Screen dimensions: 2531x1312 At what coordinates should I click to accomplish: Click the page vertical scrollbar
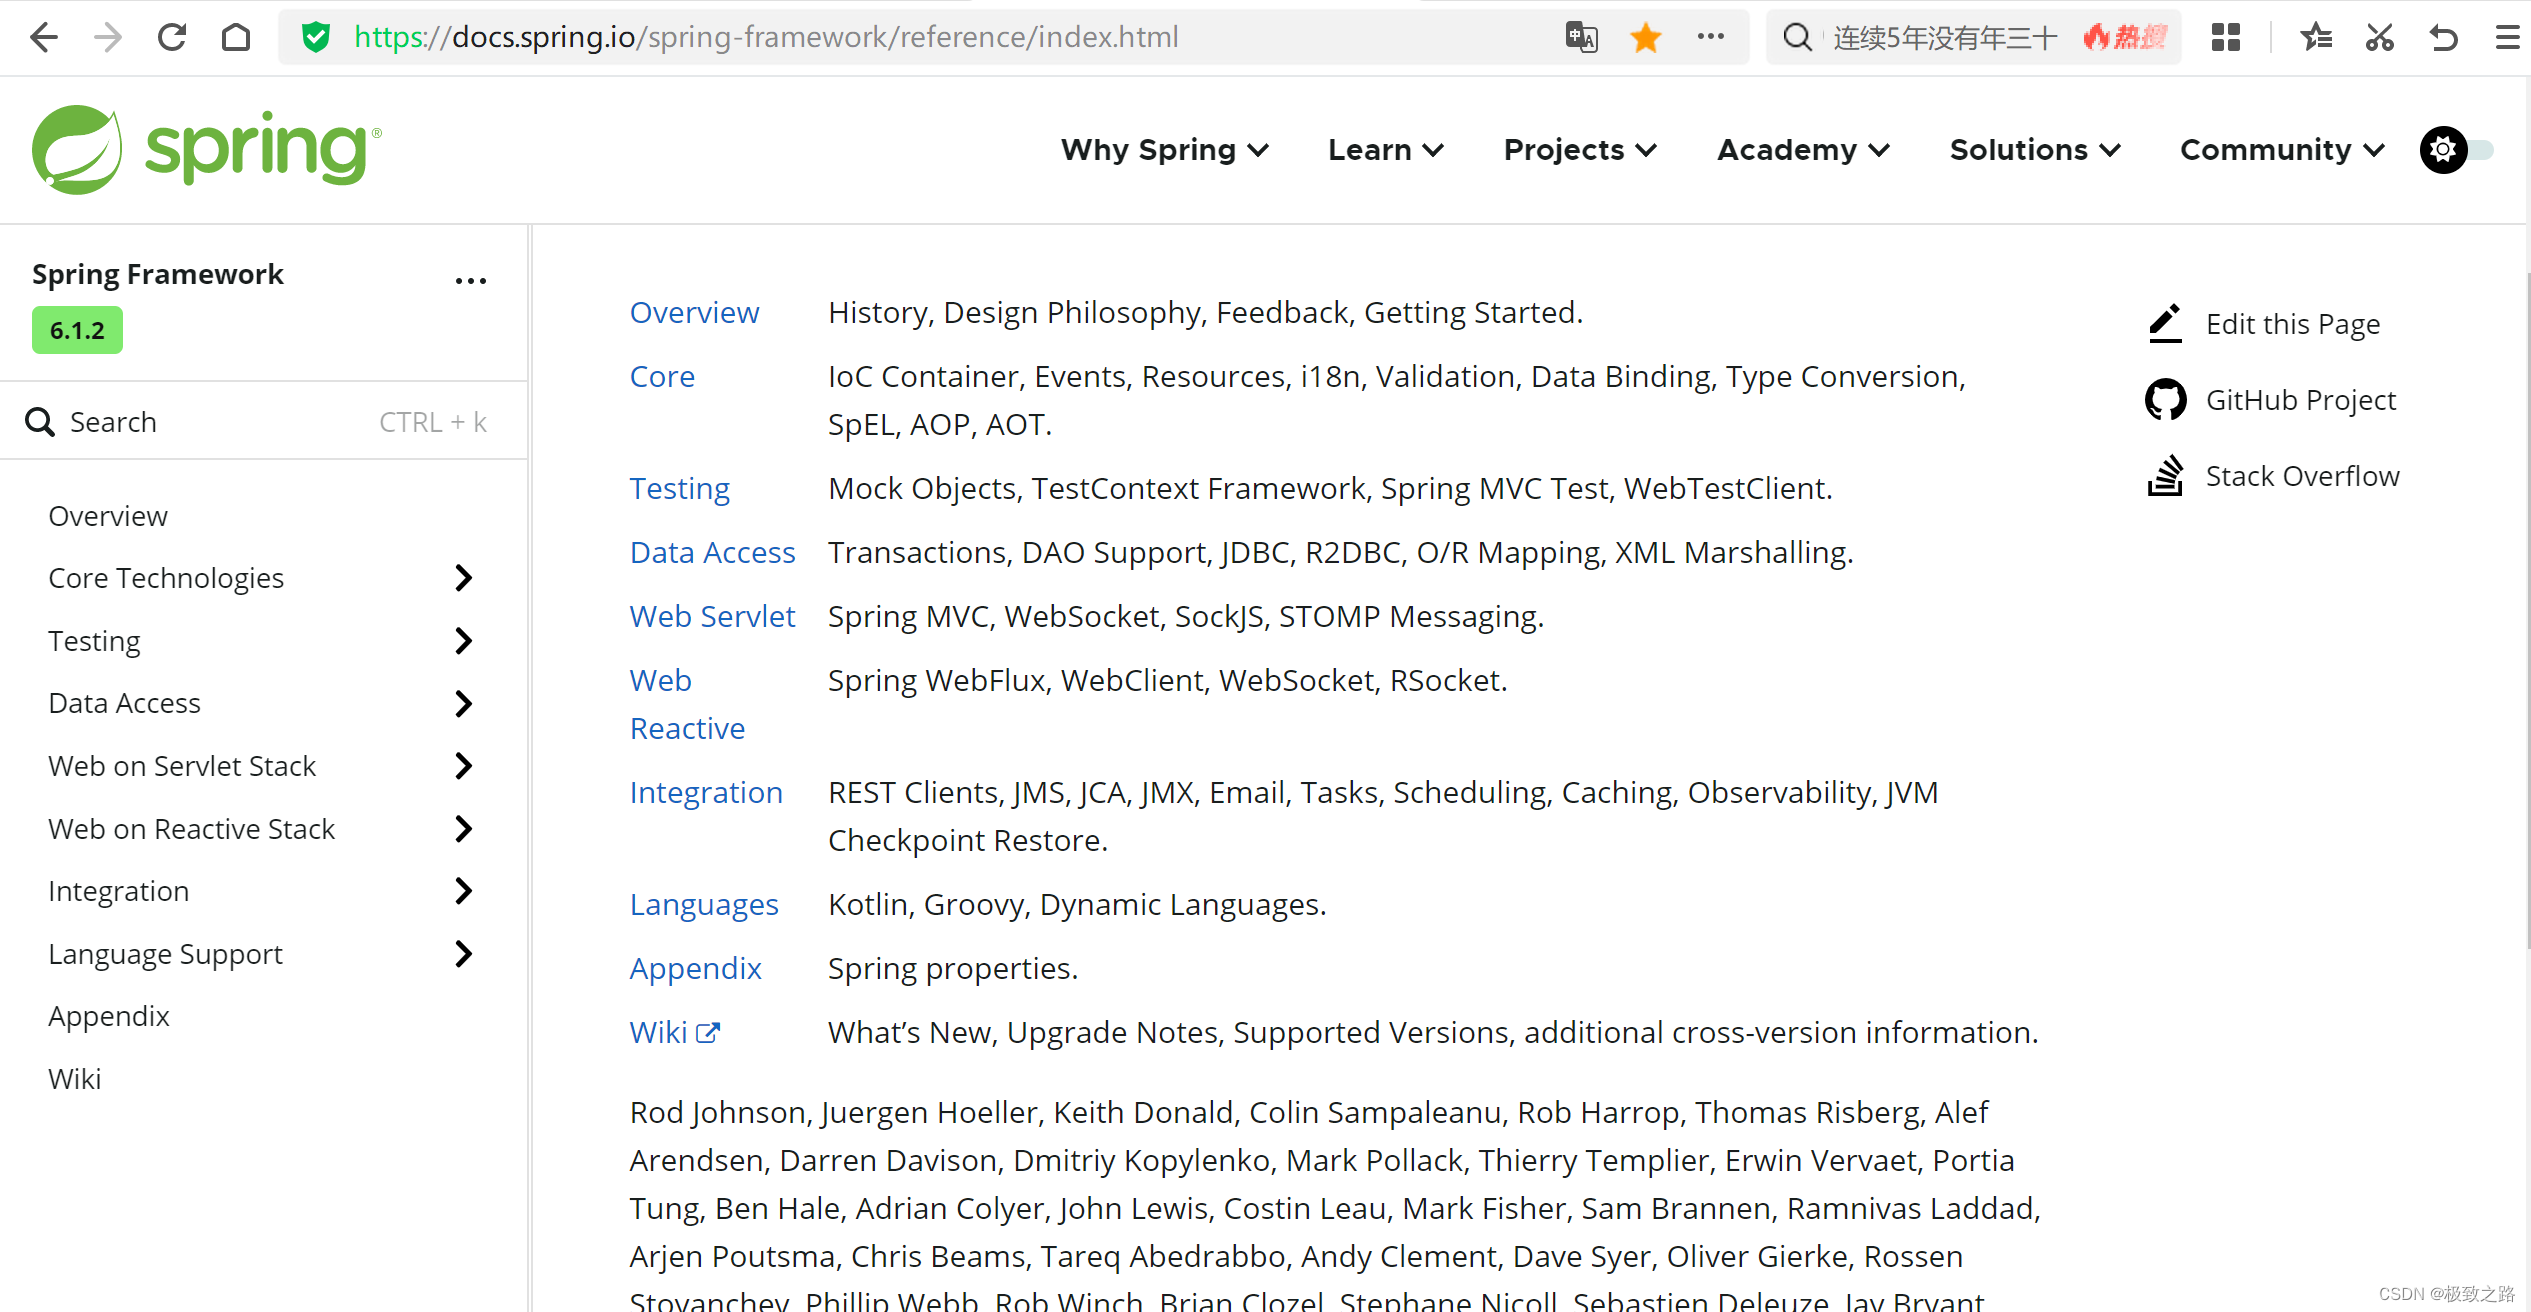(2526, 610)
